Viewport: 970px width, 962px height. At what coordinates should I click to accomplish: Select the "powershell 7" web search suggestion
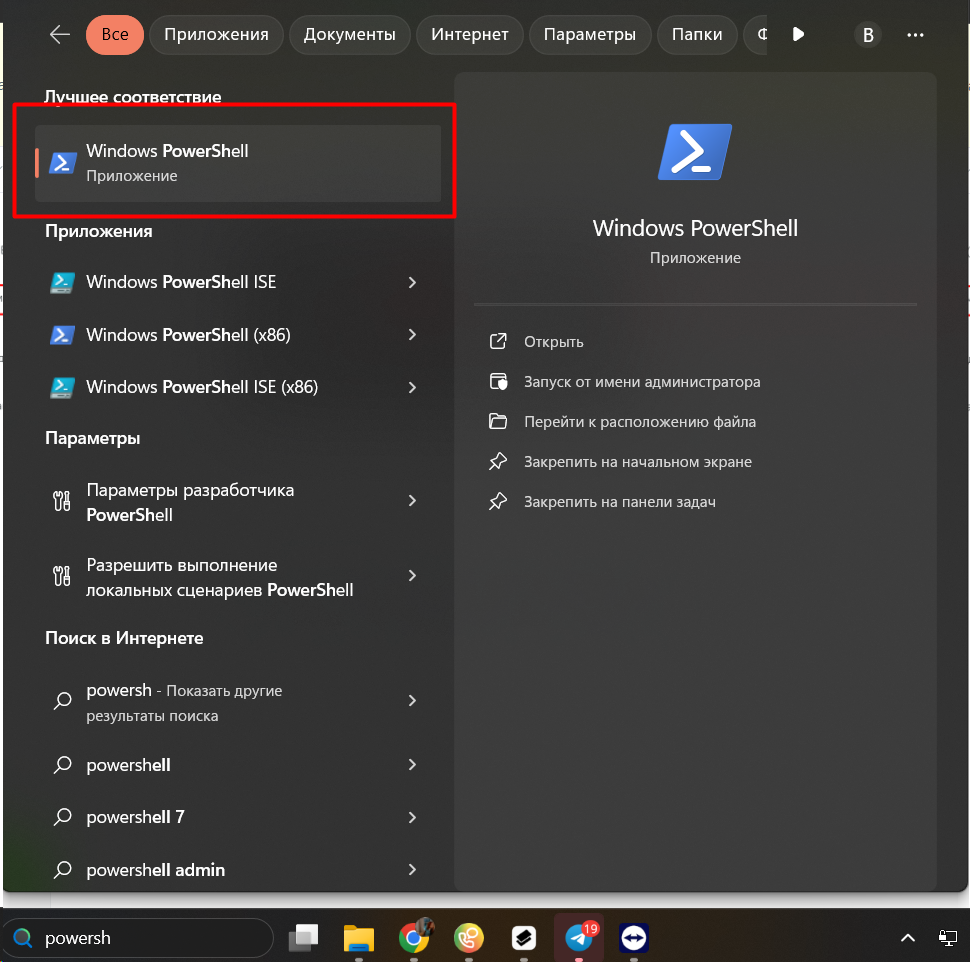tap(135, 817)
